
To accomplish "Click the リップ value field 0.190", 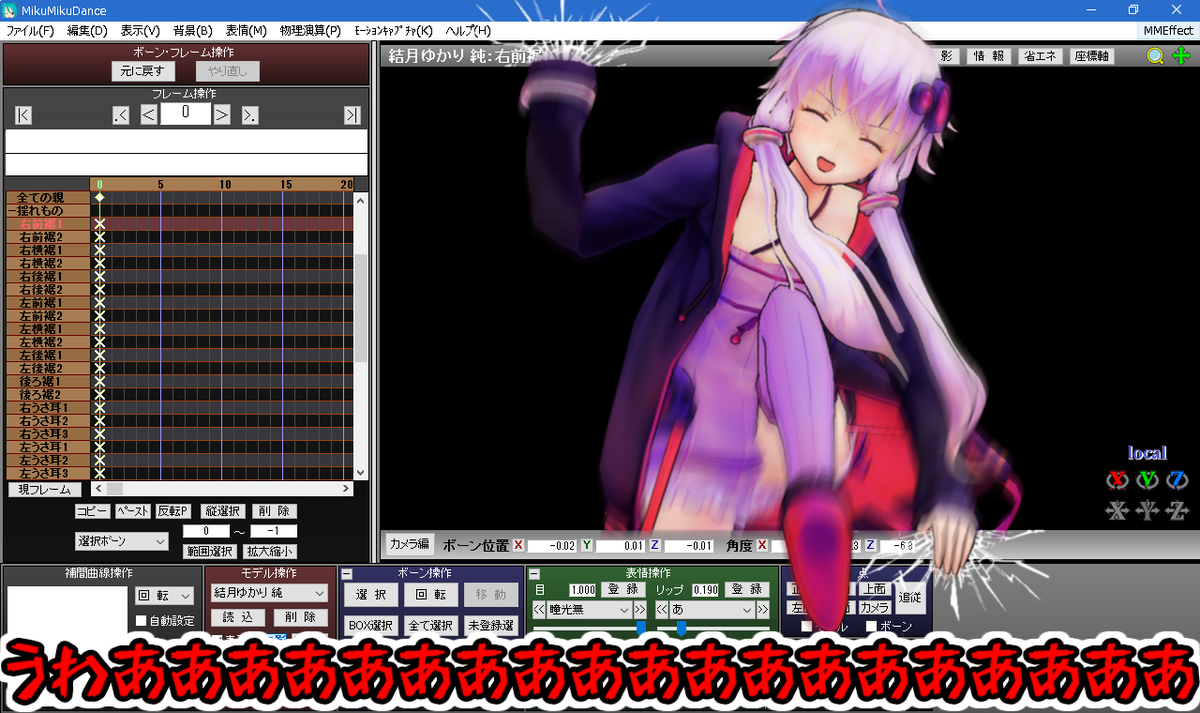I will click(706, 590).
